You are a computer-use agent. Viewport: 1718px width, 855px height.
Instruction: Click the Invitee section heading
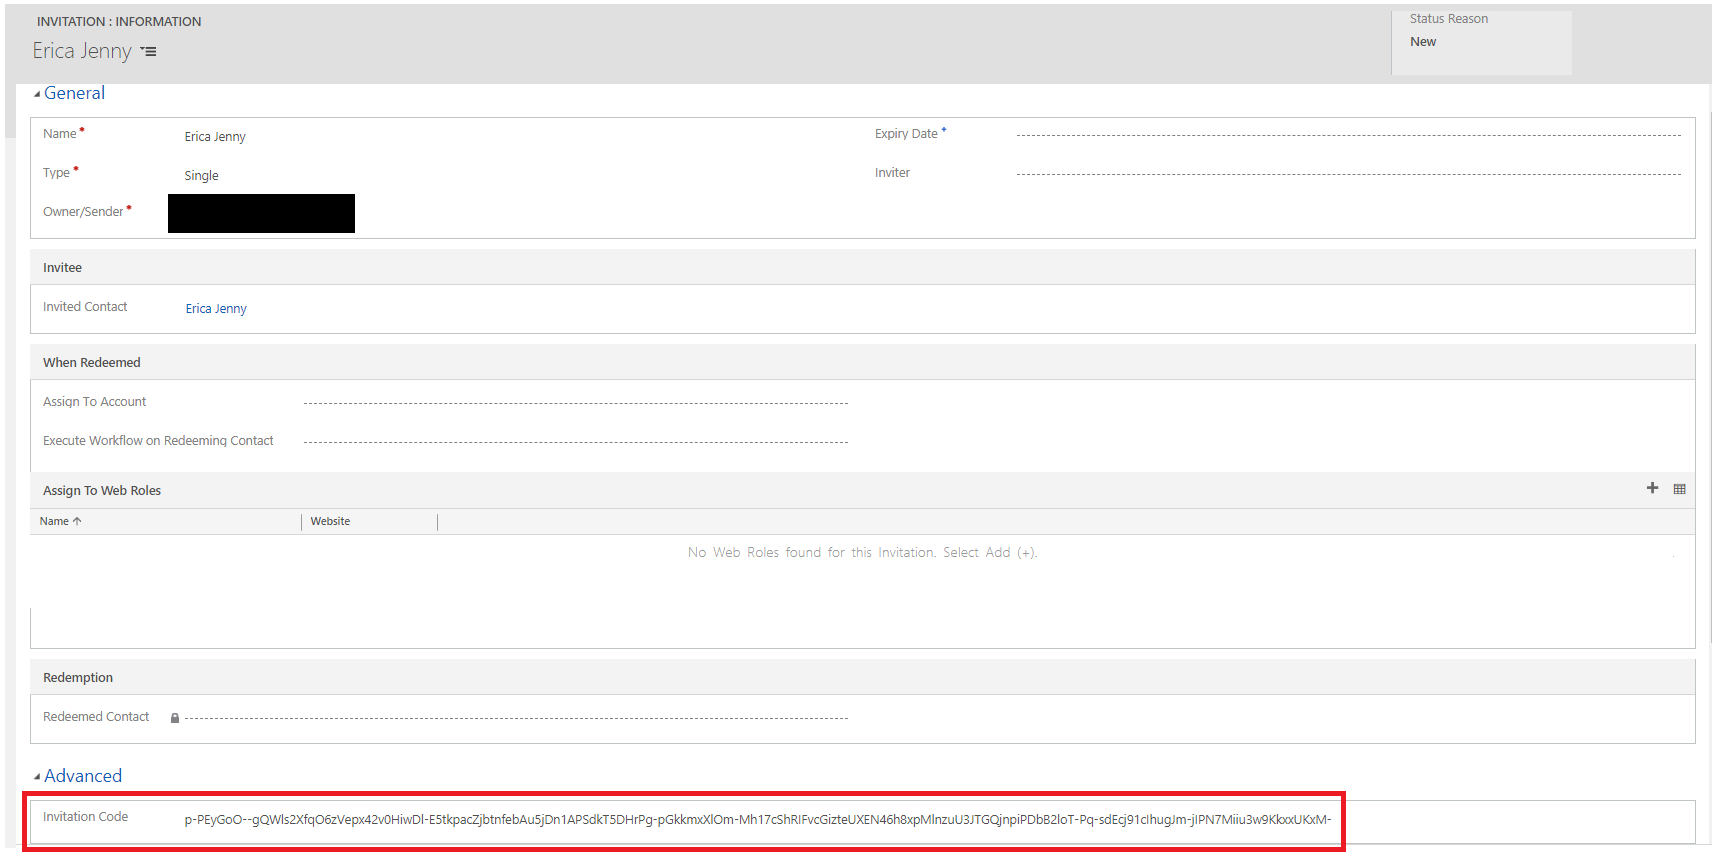[62, 268]
